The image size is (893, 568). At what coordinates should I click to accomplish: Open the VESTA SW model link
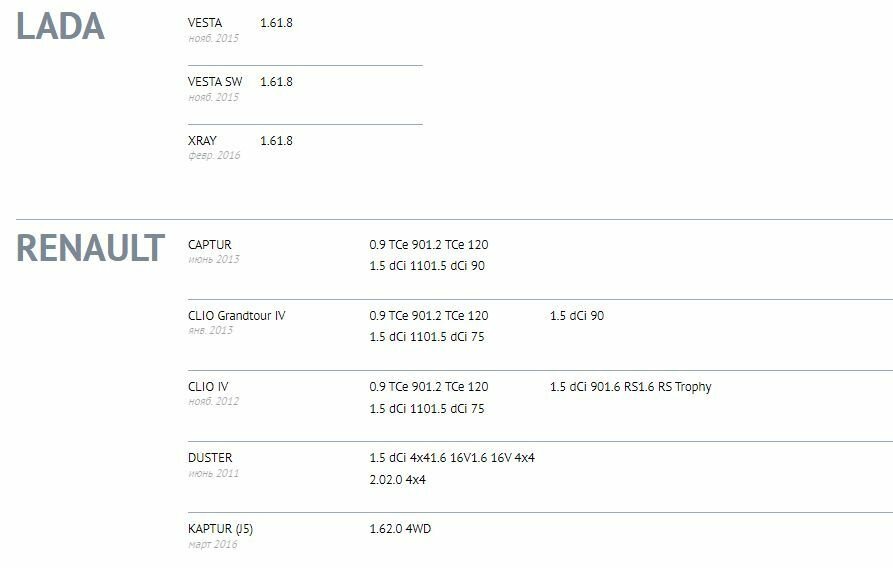pyautogui.click(x=215, y=81)
